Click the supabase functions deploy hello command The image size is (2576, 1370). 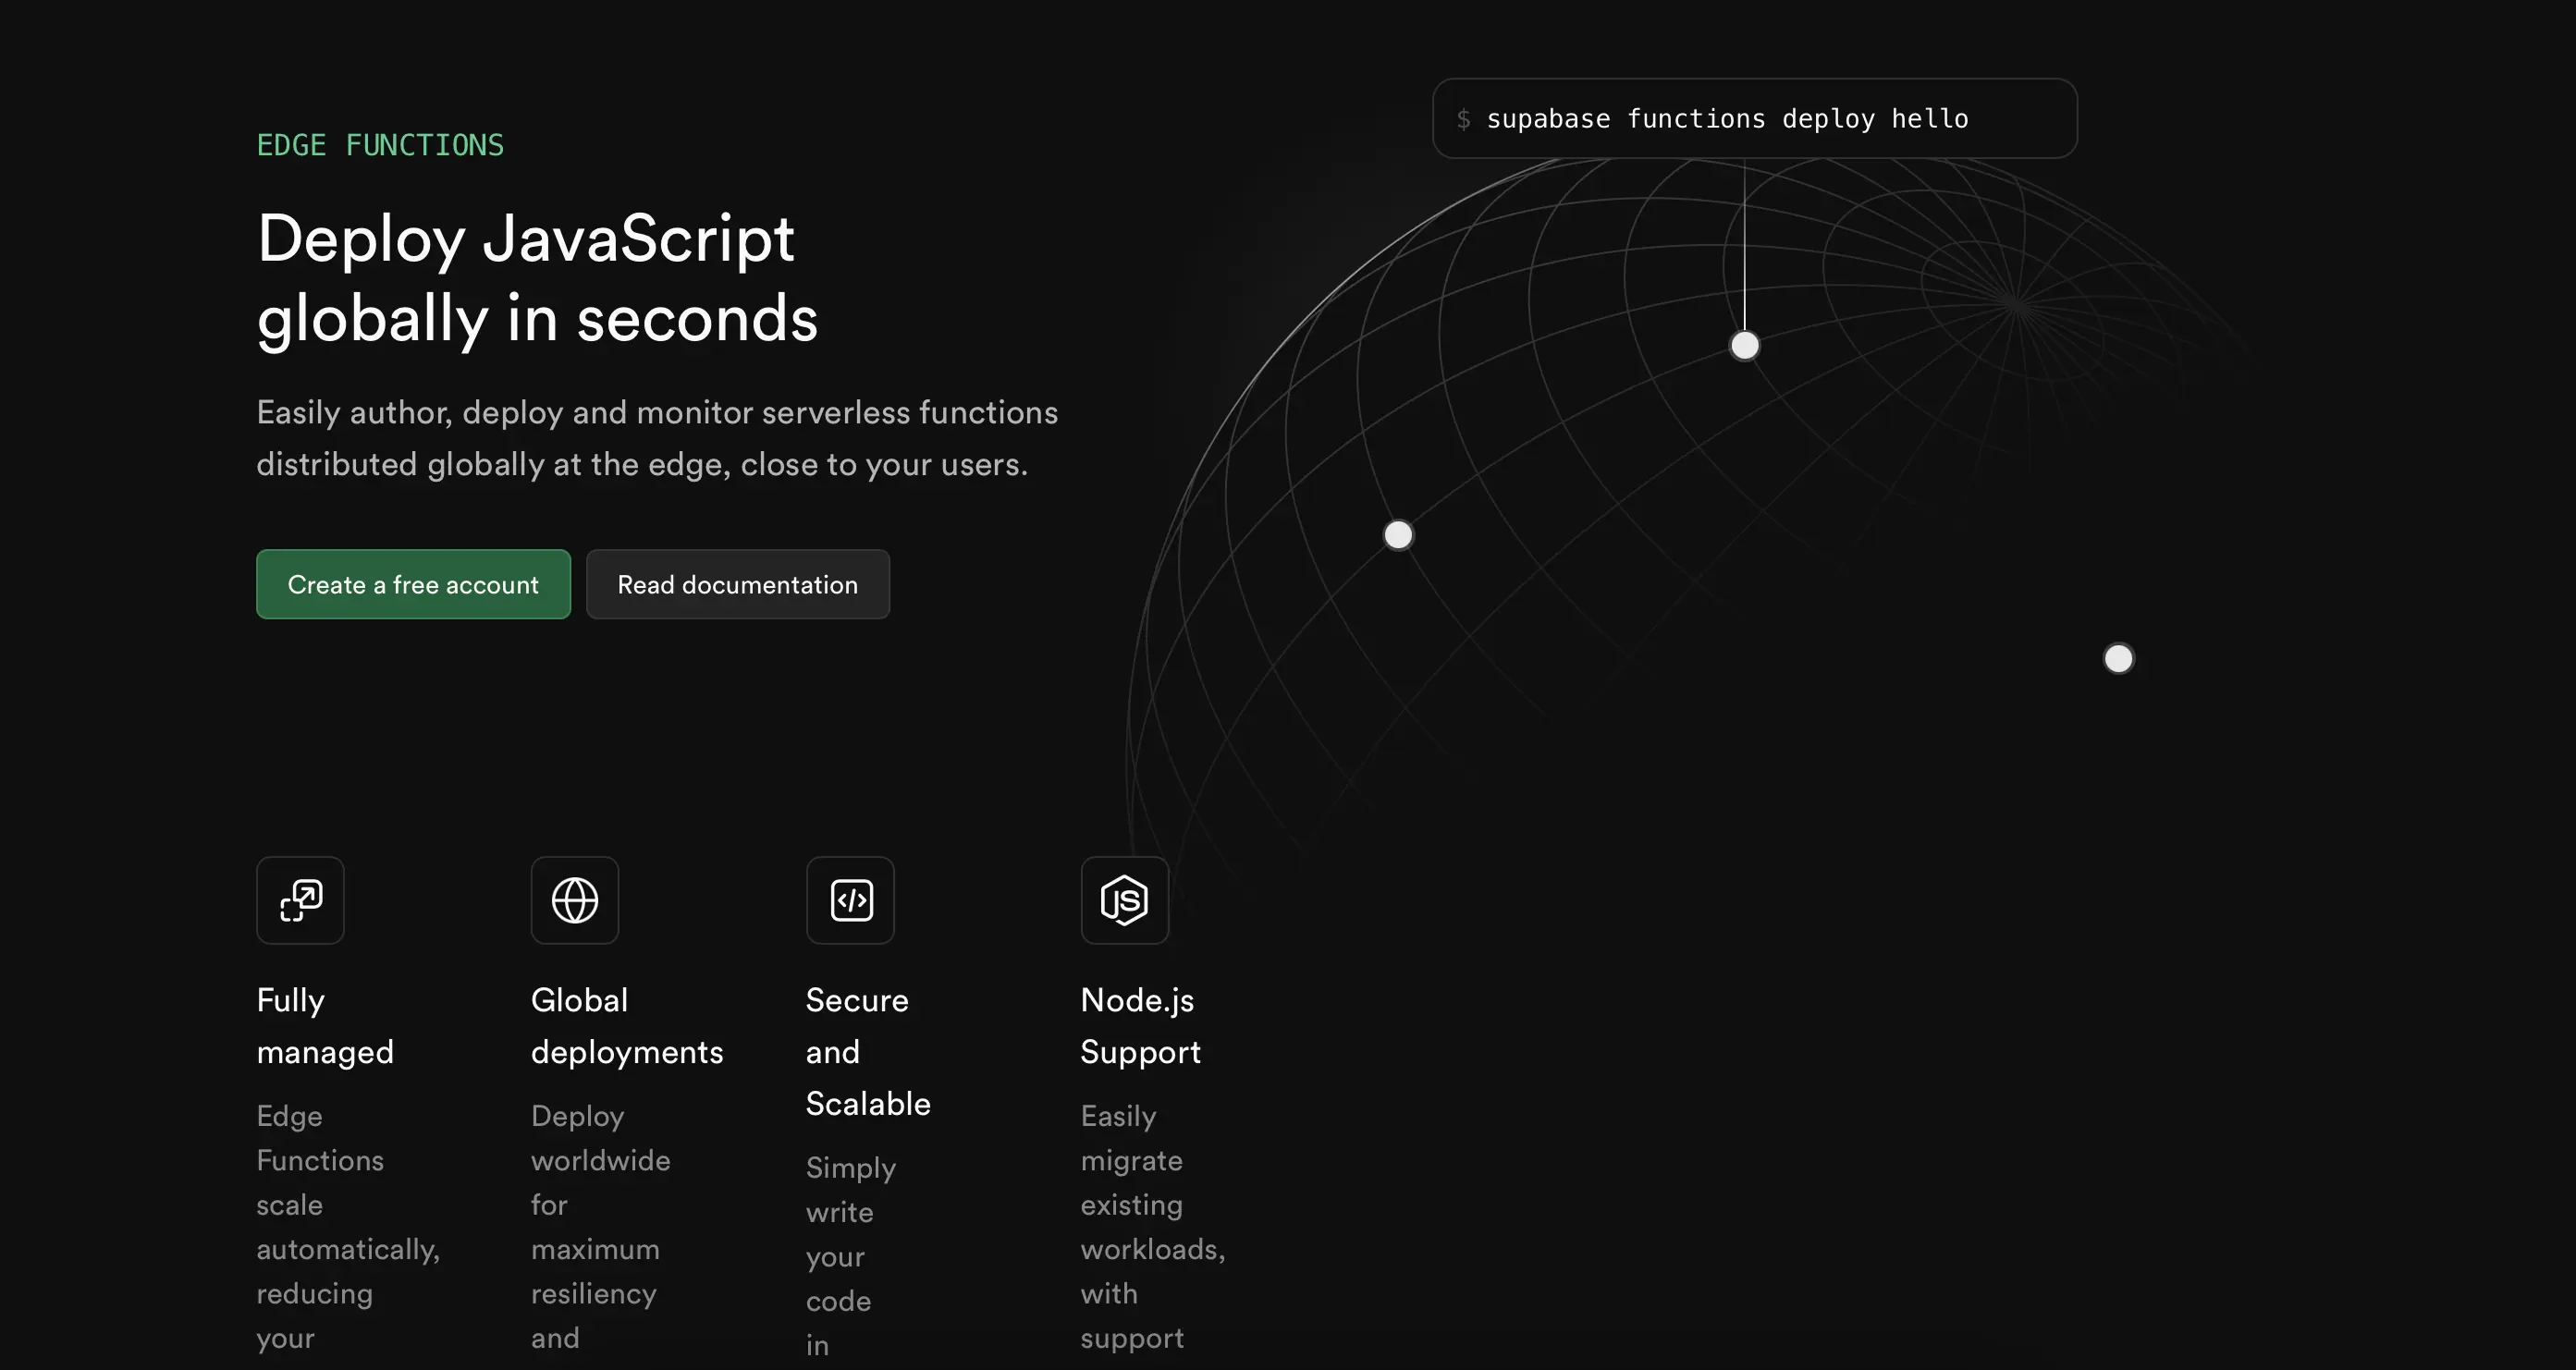(x=1727, y=119)
